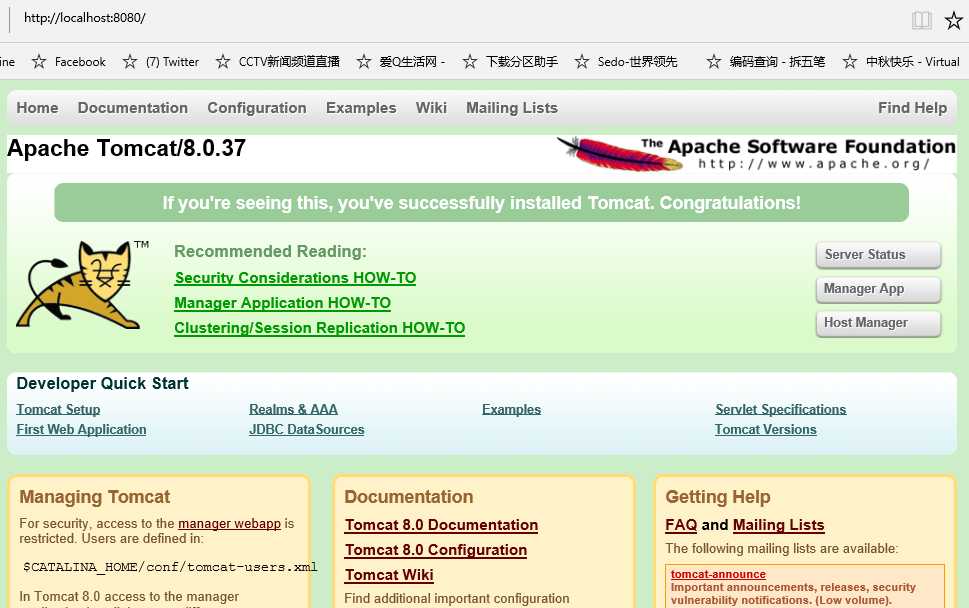This screenshot has height=608, width=969.
Task: Open the Facebook bookmark
Action: pos(69,62)
